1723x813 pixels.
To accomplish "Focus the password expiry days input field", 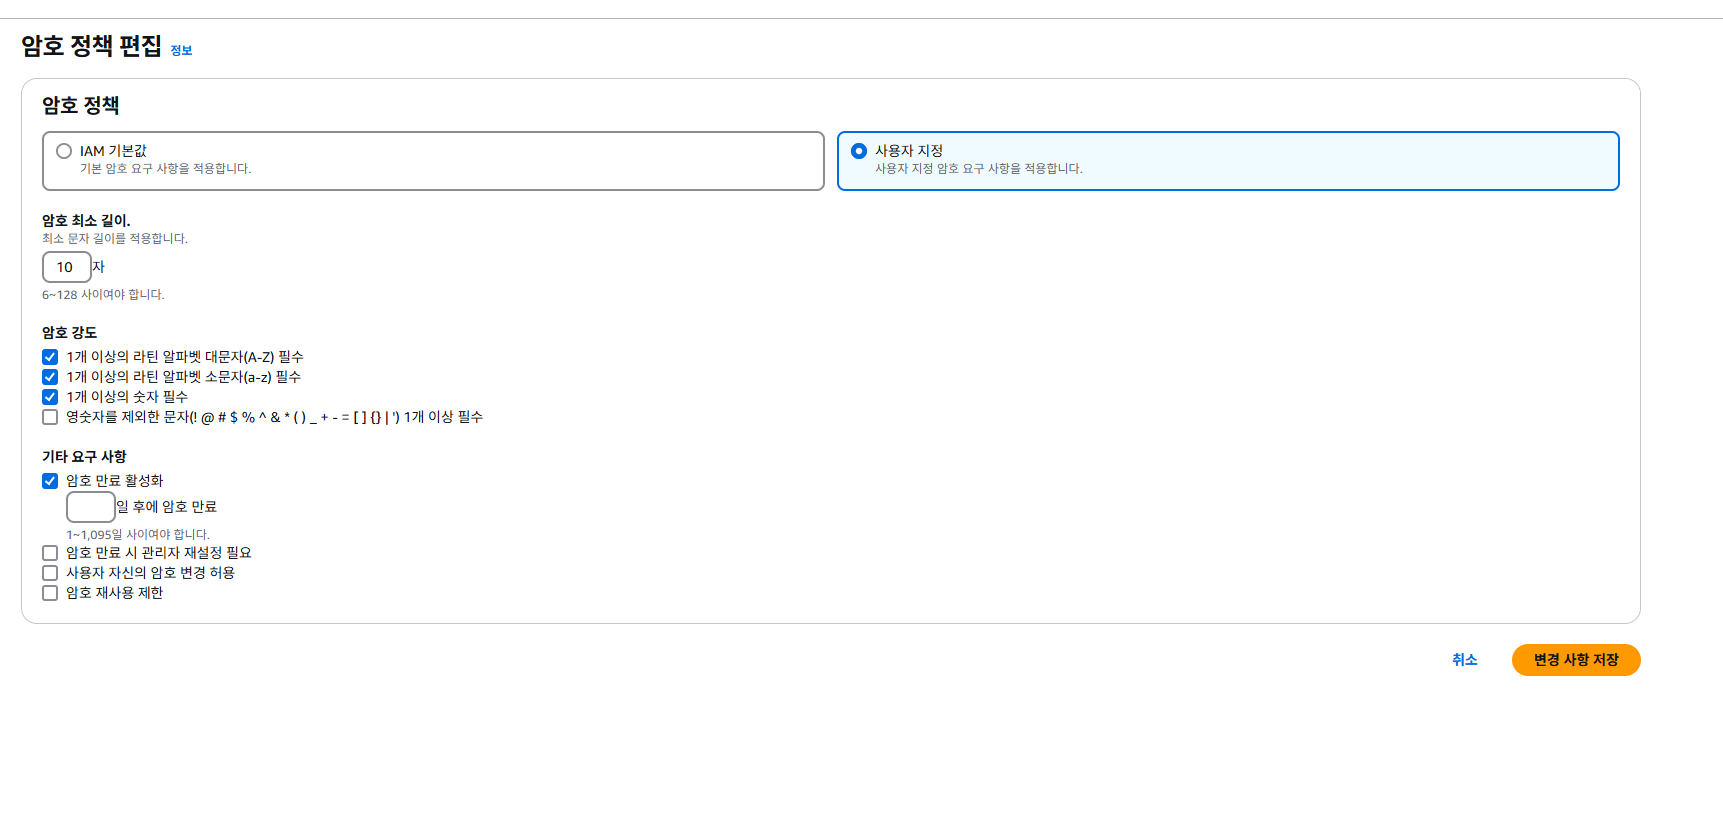I will coord(91,507).
